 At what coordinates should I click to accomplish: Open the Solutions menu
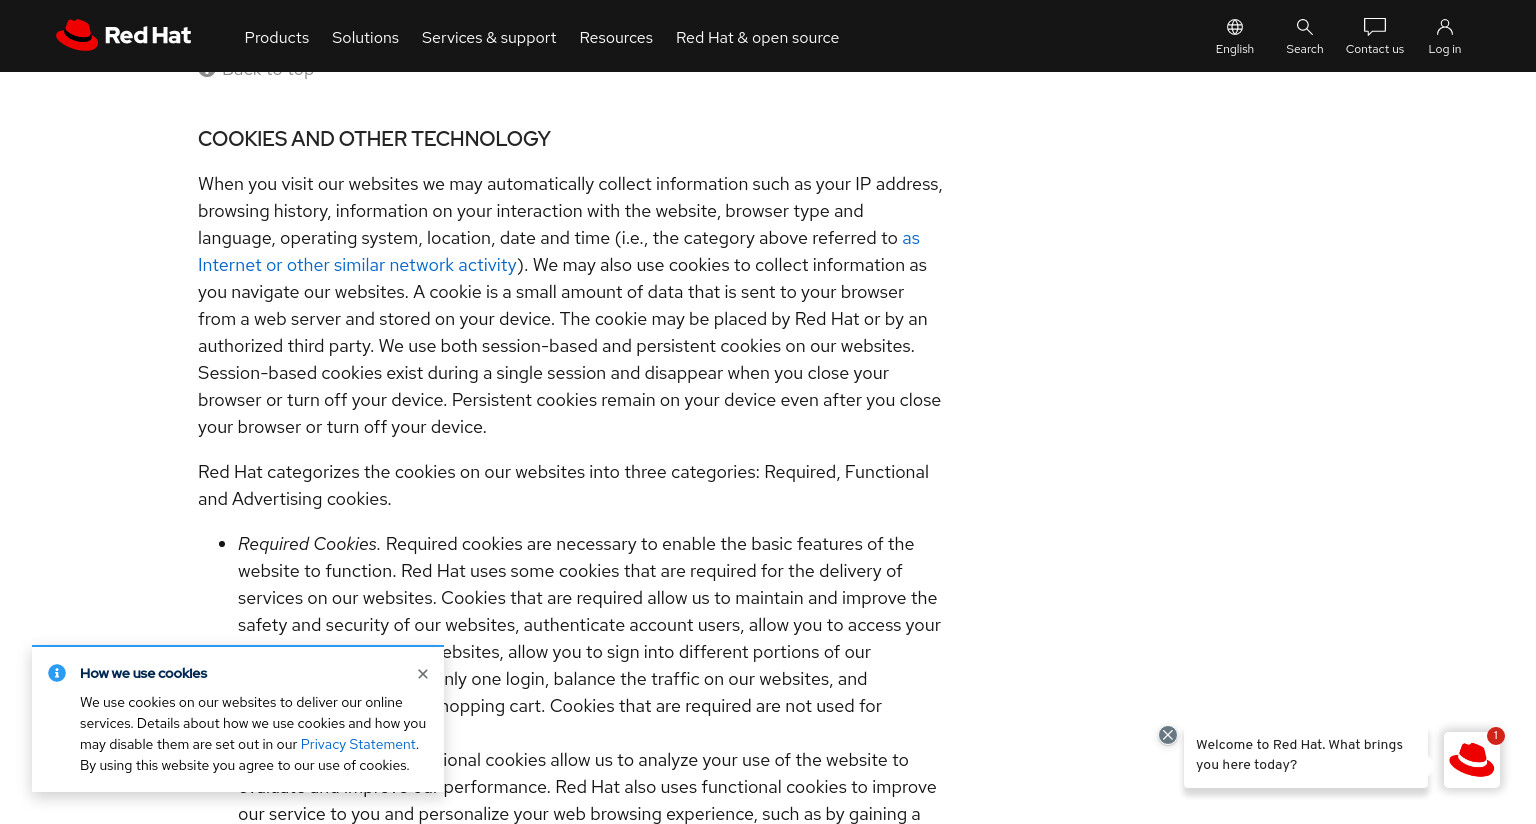tap(365, 37)
